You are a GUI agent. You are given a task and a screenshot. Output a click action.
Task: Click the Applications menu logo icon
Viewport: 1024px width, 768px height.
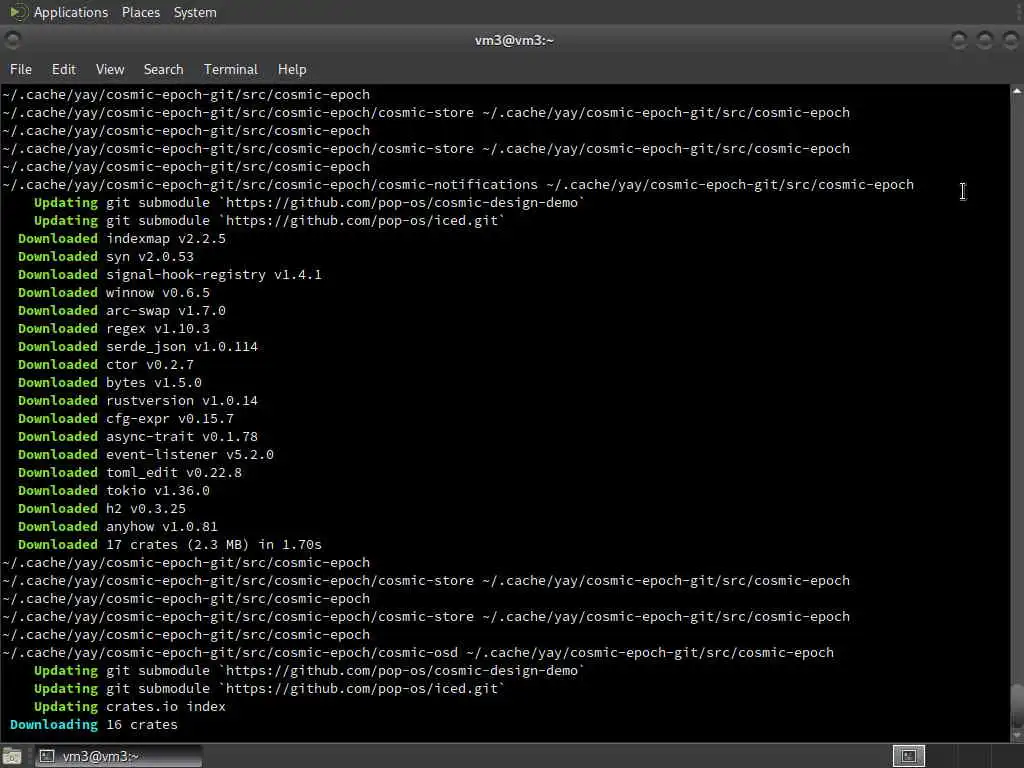click(18, 12)
